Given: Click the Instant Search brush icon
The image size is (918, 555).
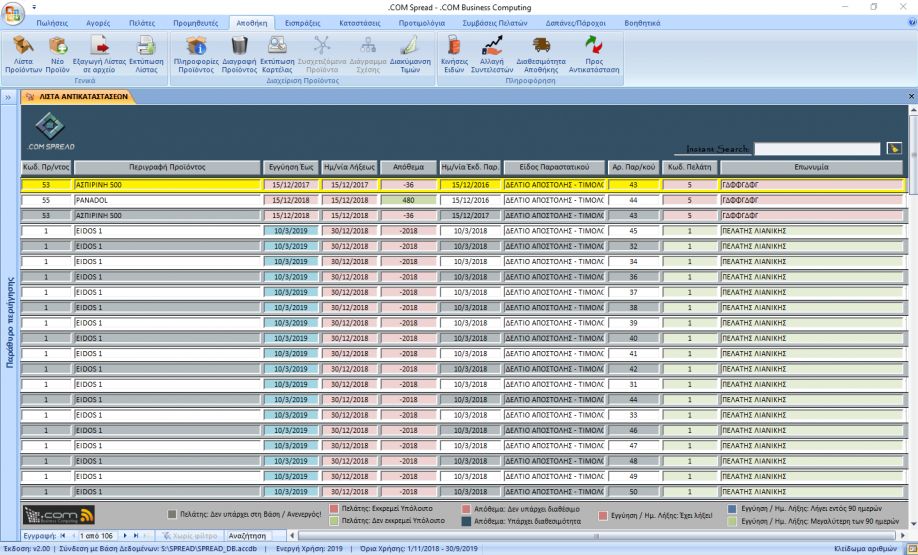Looking at the screenshot, I should click(894, 149).
